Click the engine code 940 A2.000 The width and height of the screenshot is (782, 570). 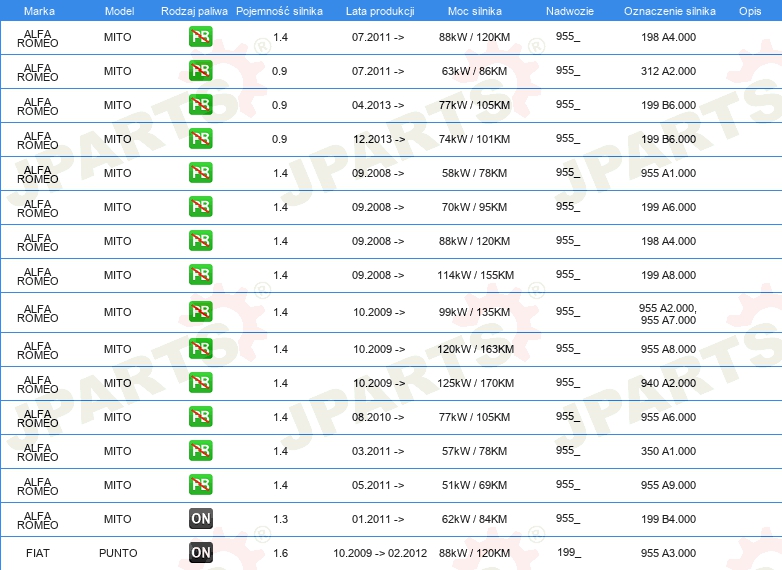pos(668,383)
